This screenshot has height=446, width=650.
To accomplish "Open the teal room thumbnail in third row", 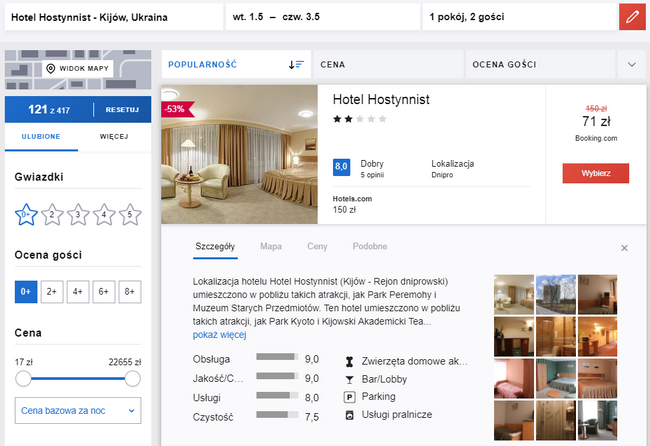I will click(x=555, y=379).
